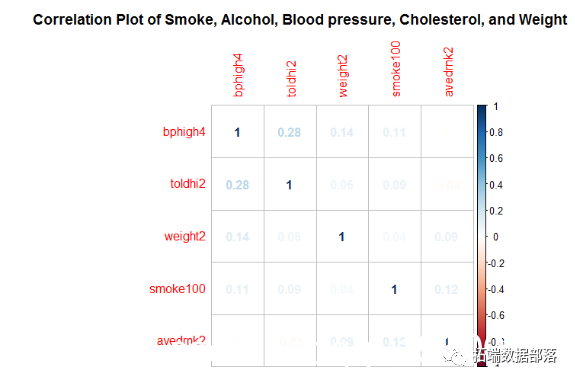The image size is (575, 382).
Task: Select the 0.14 cell in weight2 row
Action: point(237,237)
